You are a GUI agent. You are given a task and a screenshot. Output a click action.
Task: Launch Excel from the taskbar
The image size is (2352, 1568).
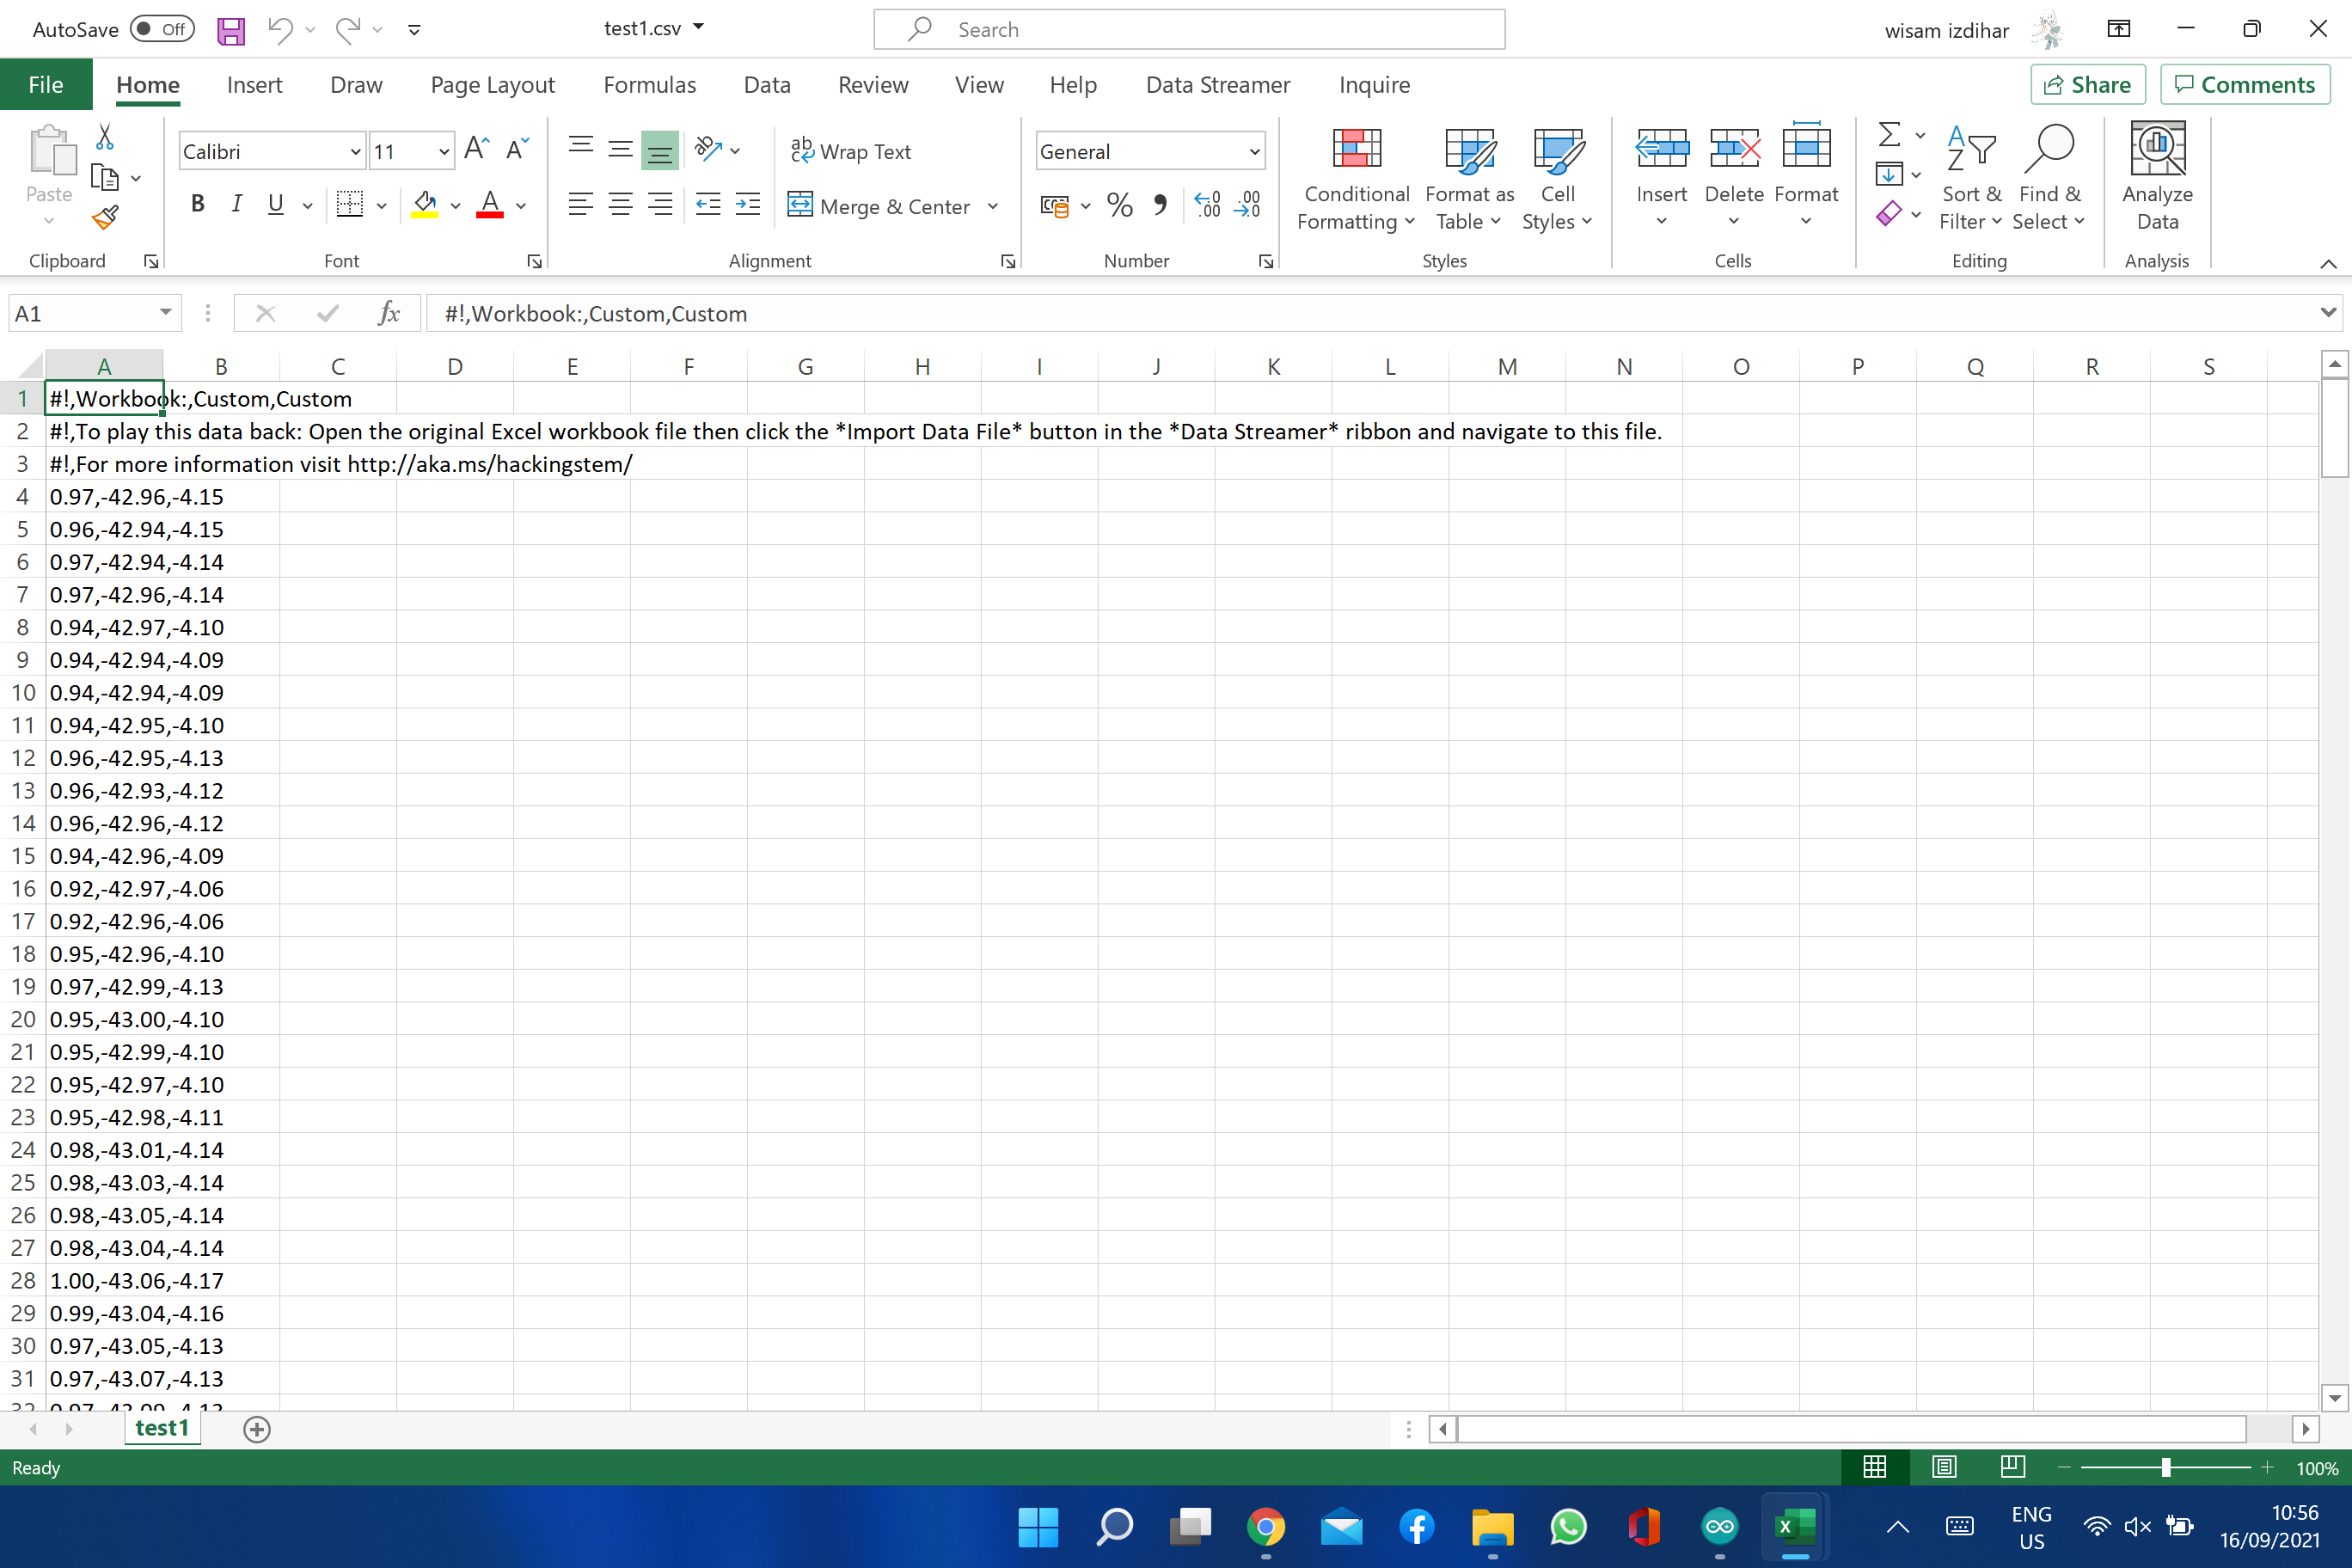1793,1527
